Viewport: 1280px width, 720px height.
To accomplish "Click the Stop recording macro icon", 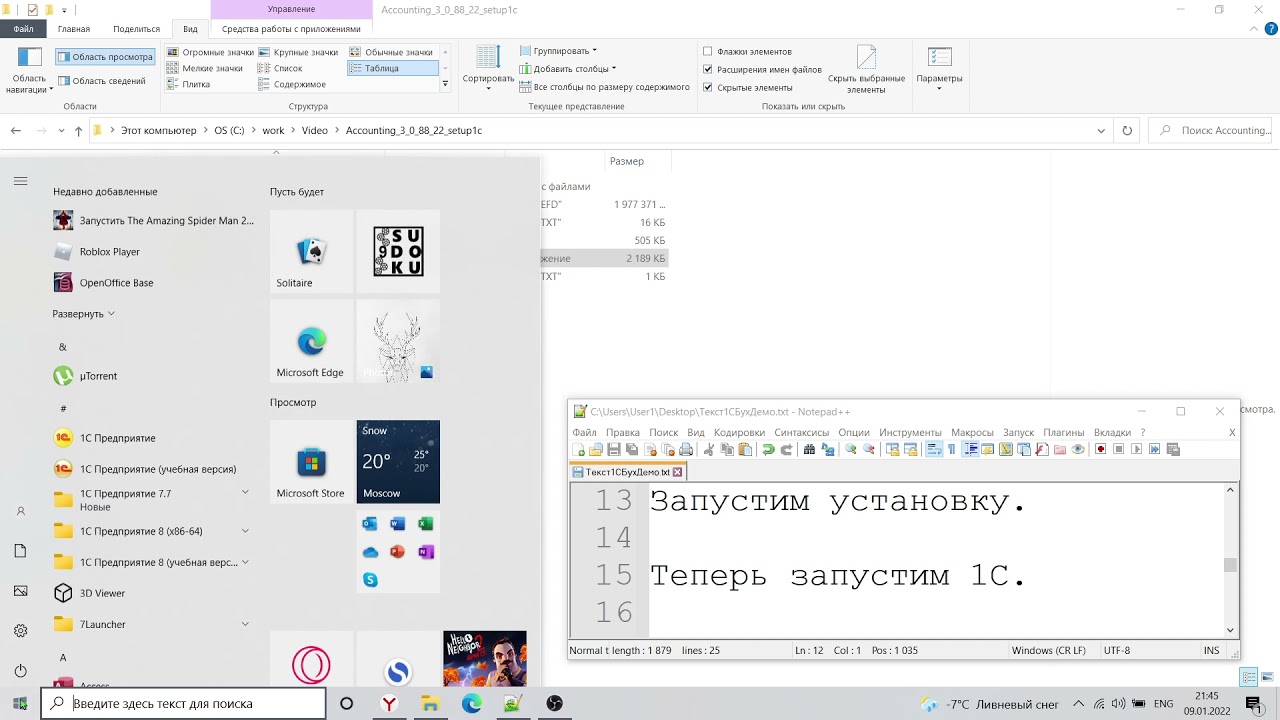I will (x=1119, y=450).
